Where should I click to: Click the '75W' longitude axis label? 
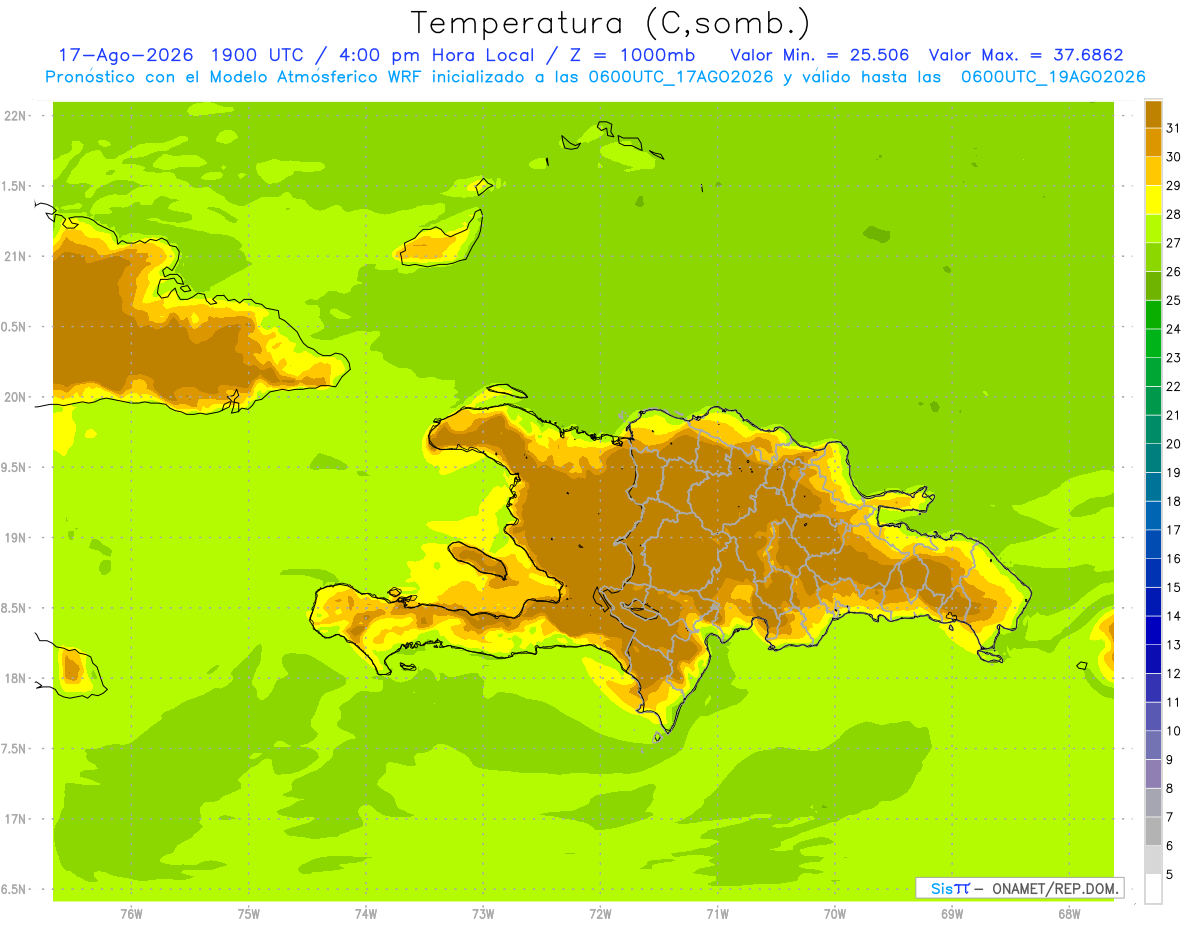(x=249, y=914)
